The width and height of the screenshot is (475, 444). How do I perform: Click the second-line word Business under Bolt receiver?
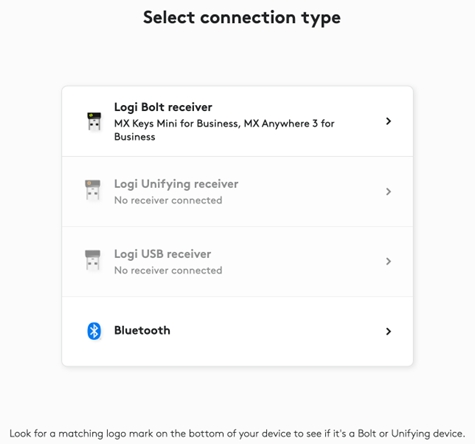click(135, 137)
